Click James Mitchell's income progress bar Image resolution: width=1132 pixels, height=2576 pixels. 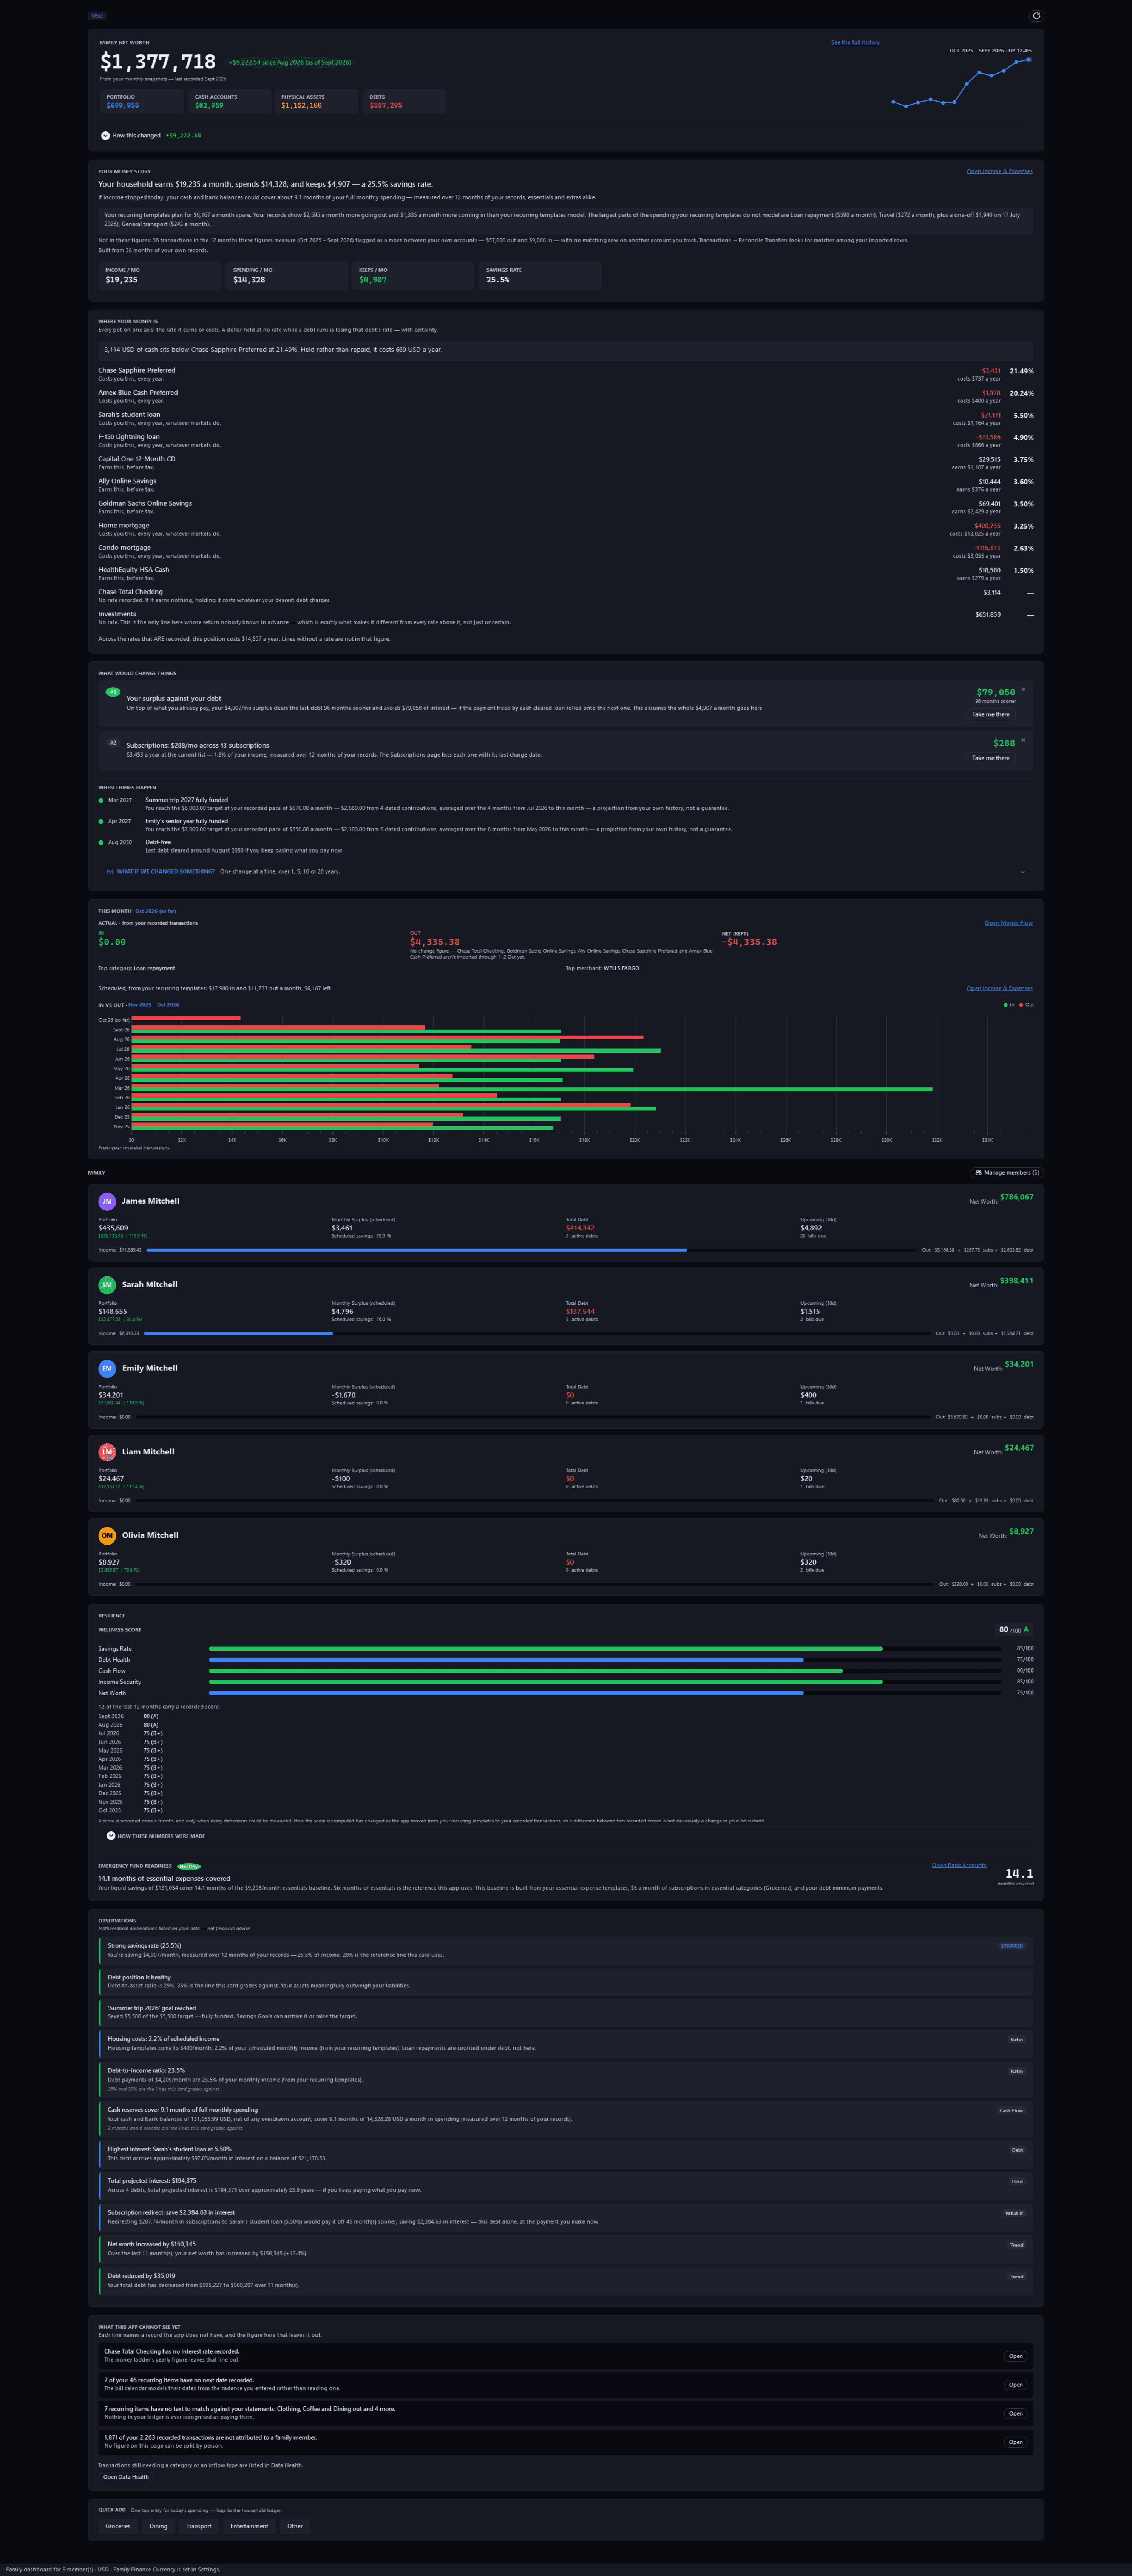pyautogui.click(x=532, y=1250)
